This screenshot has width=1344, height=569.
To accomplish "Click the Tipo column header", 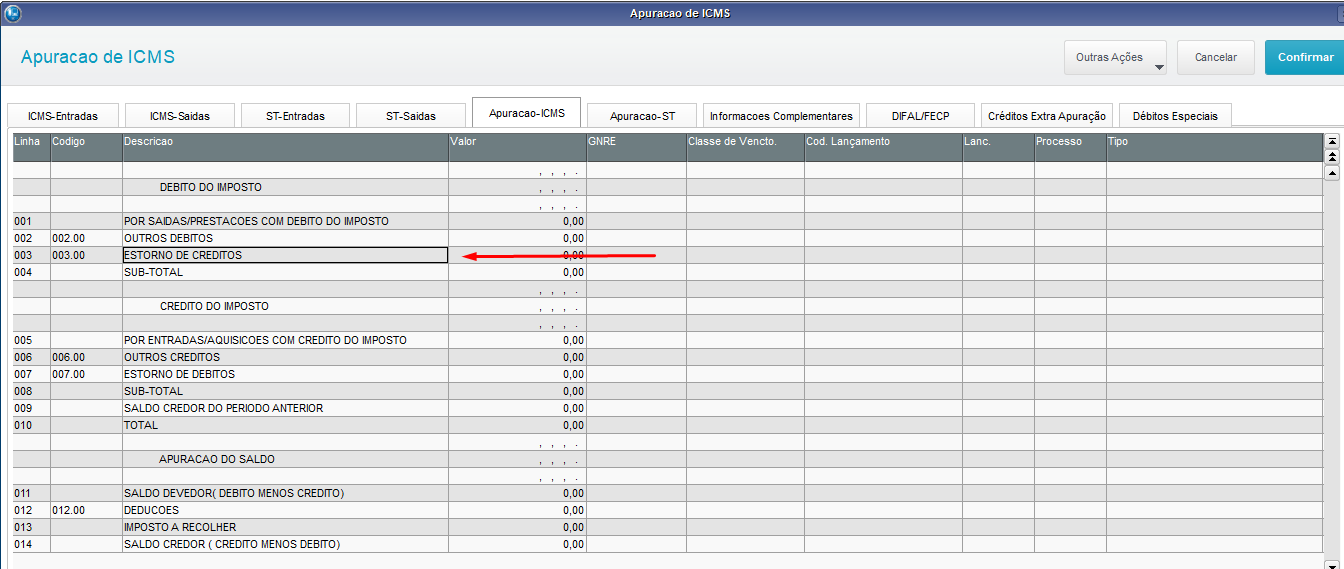I will 1214,147.
